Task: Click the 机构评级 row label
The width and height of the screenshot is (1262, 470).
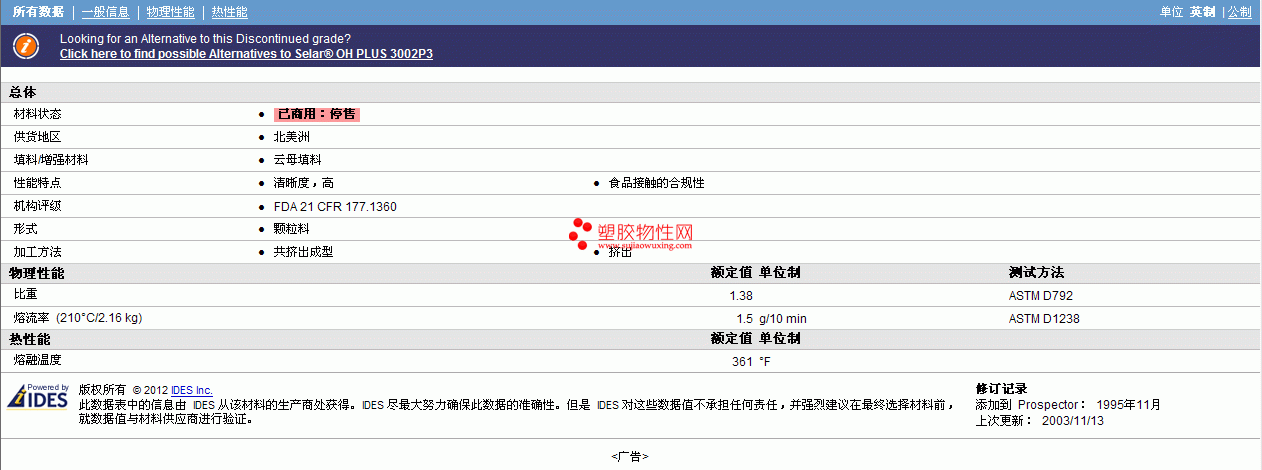Action: click(37, 206)
